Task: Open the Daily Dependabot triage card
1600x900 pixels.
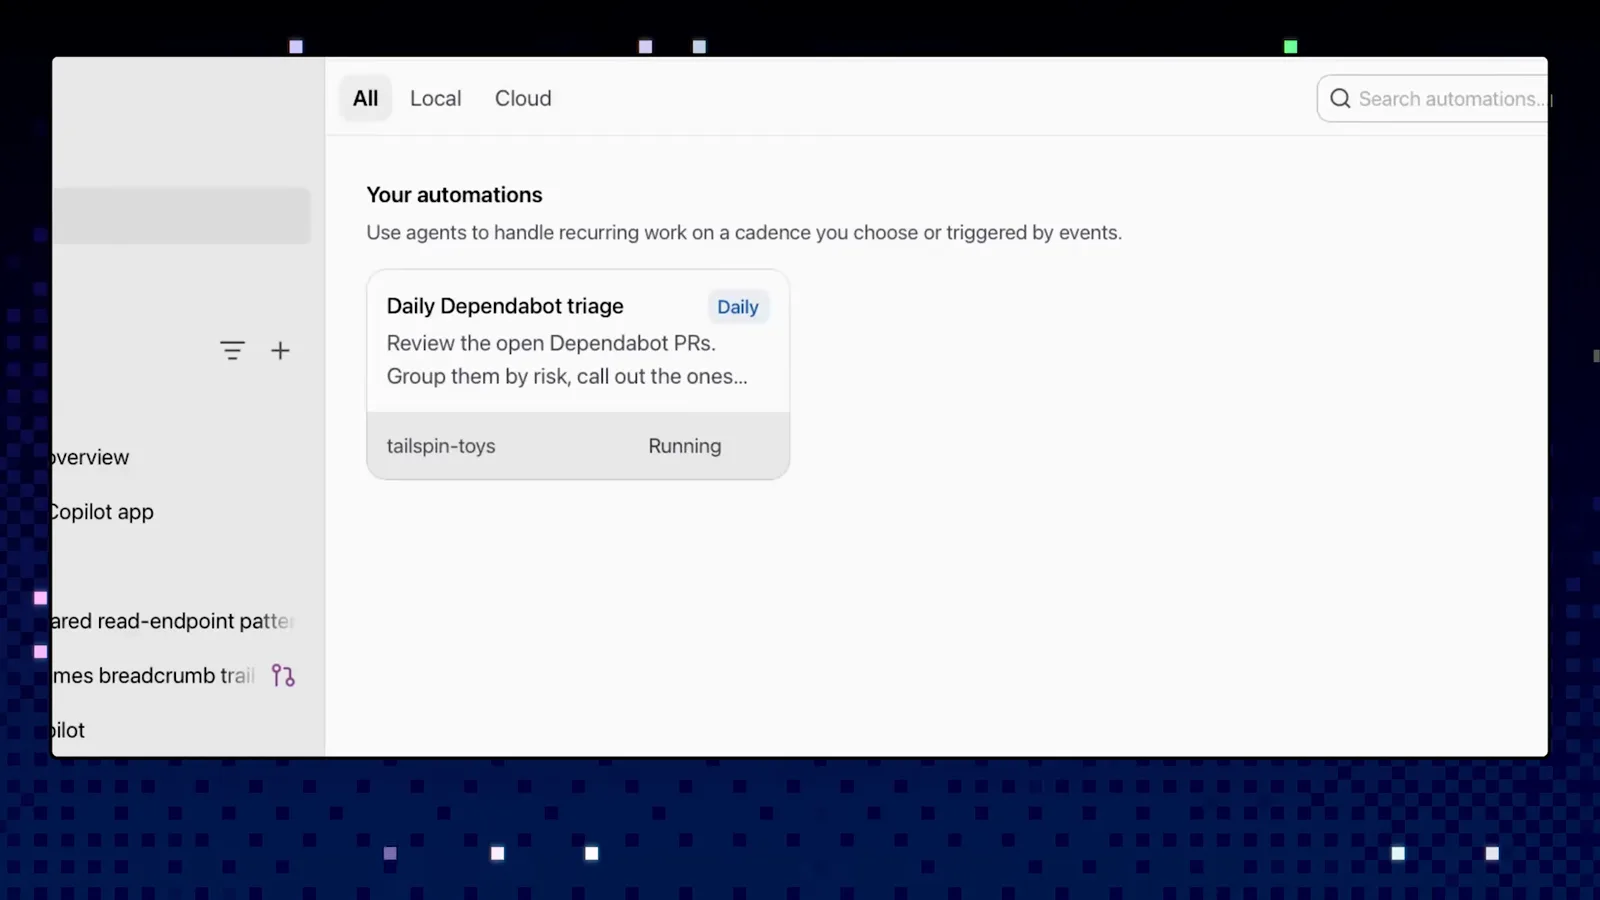Action: 578,374
